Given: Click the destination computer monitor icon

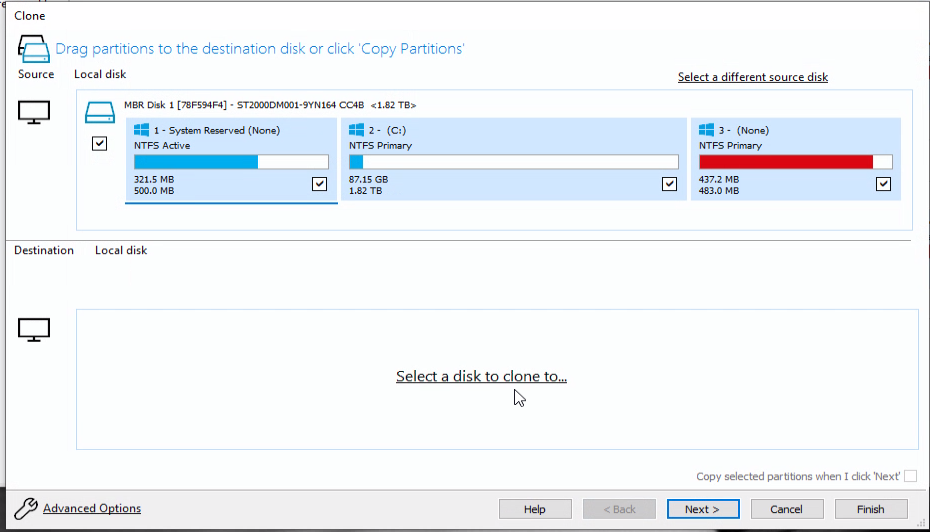Looking at the screenshot, I should pos(34,330).
